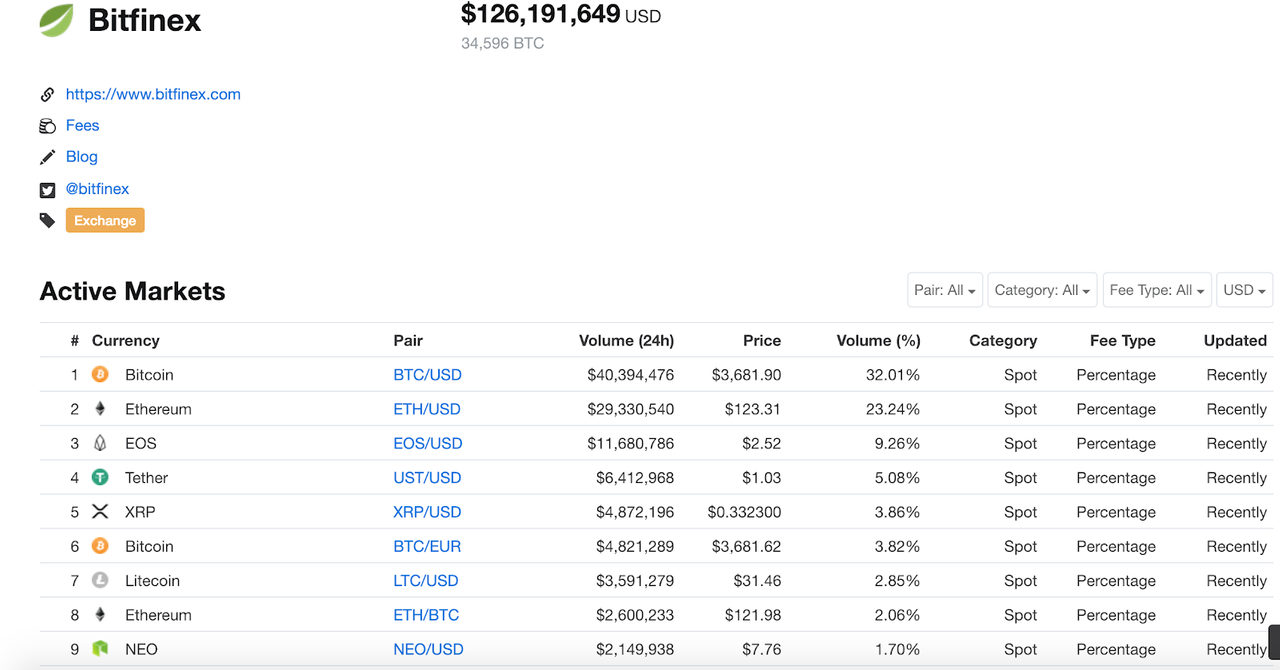
Task: Click the Bitcoin name in row 1
Action: coord(149,375)
